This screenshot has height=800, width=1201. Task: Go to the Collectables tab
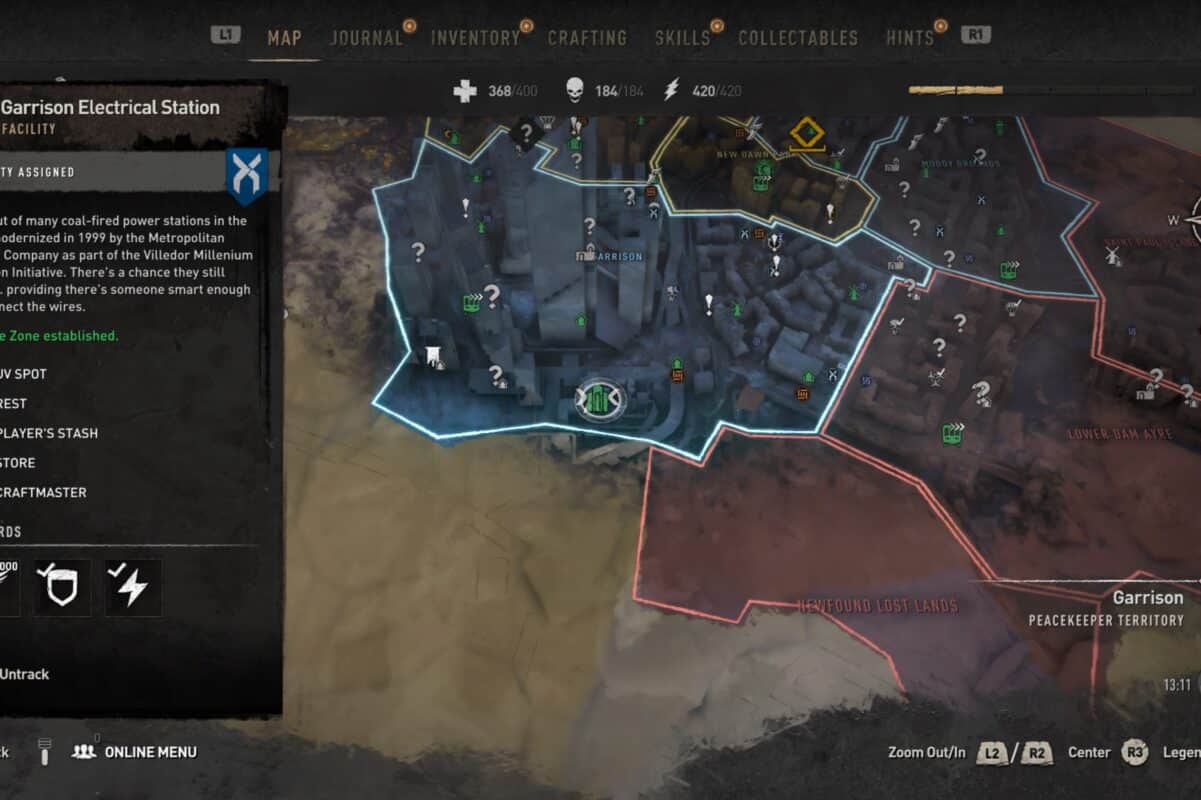[x=798, y=38]
